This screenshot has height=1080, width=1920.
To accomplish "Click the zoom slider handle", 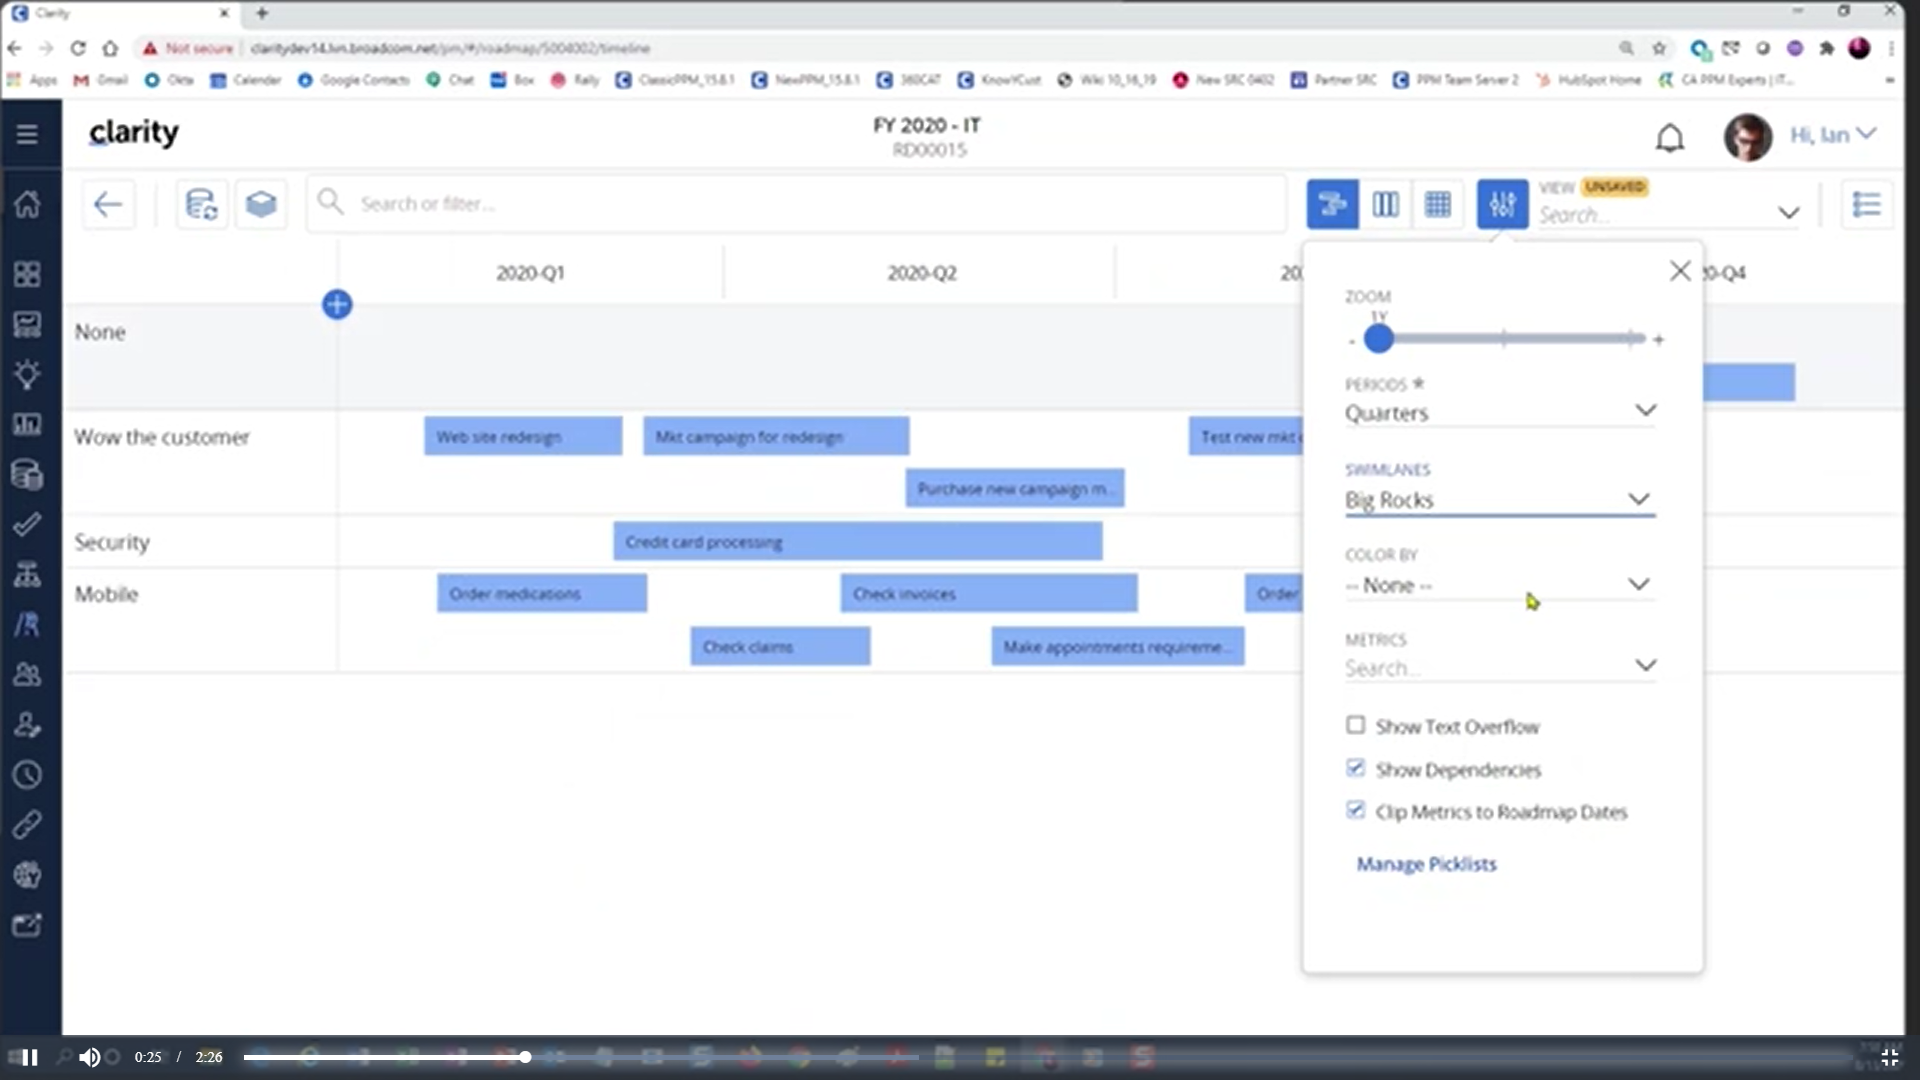I will [1378, 339].
